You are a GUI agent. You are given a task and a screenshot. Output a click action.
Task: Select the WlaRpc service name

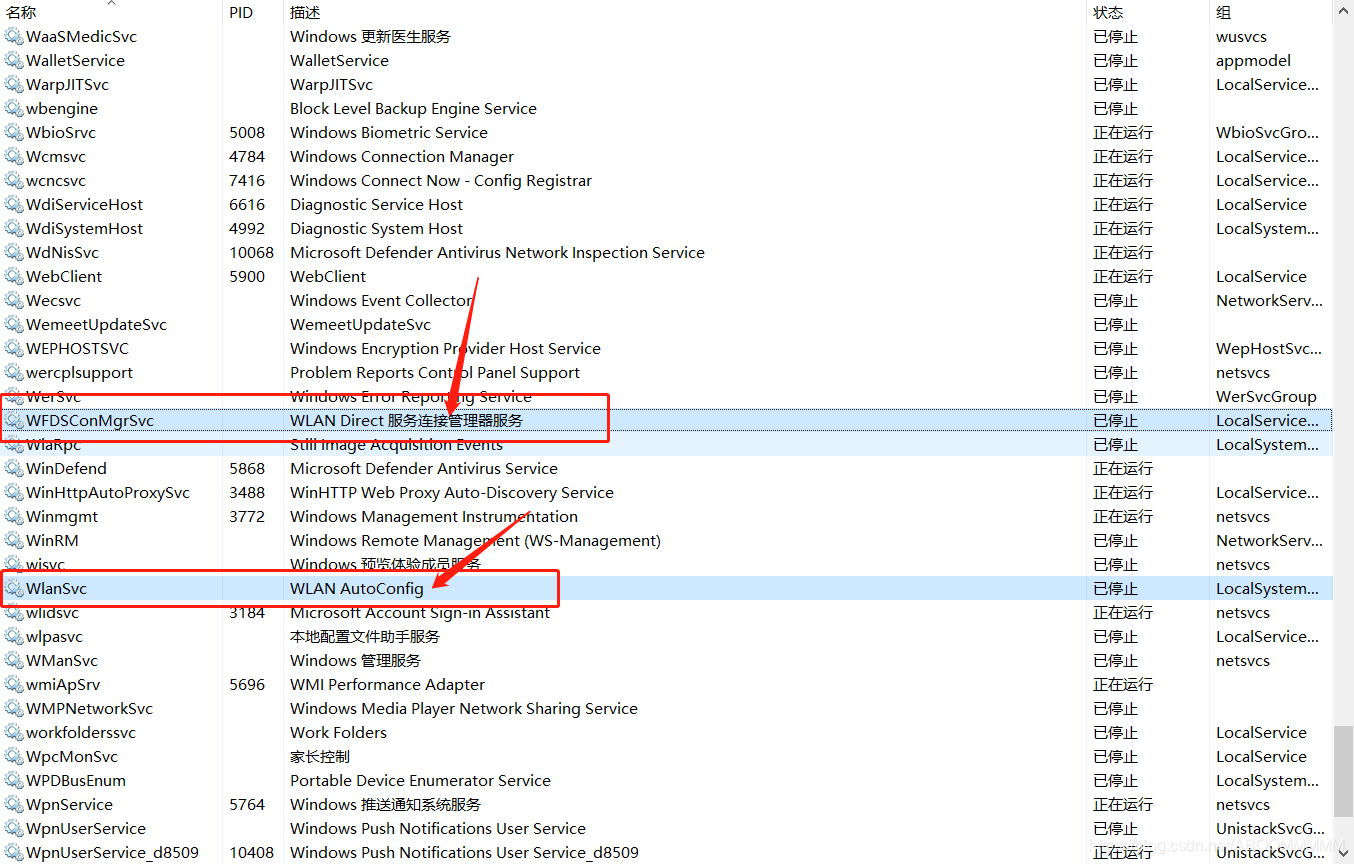(53, 444)
